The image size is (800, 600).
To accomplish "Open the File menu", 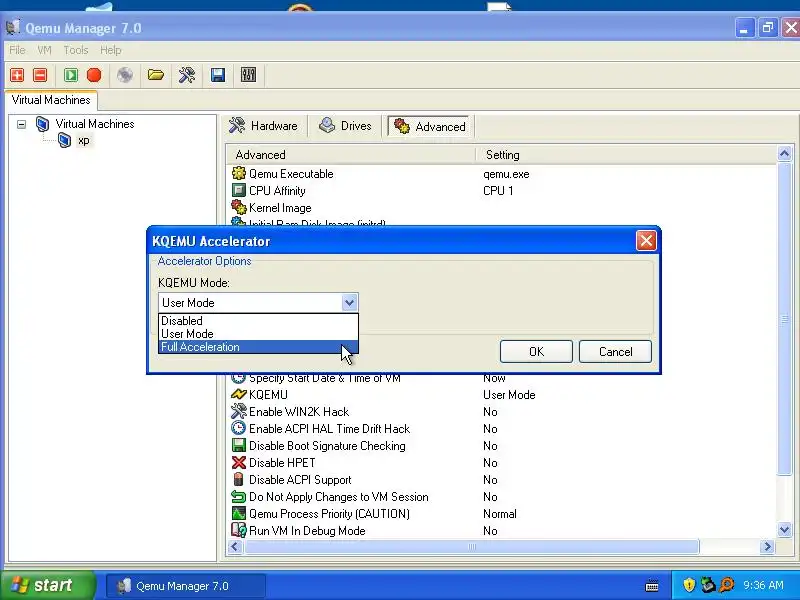I will (17, 50).
